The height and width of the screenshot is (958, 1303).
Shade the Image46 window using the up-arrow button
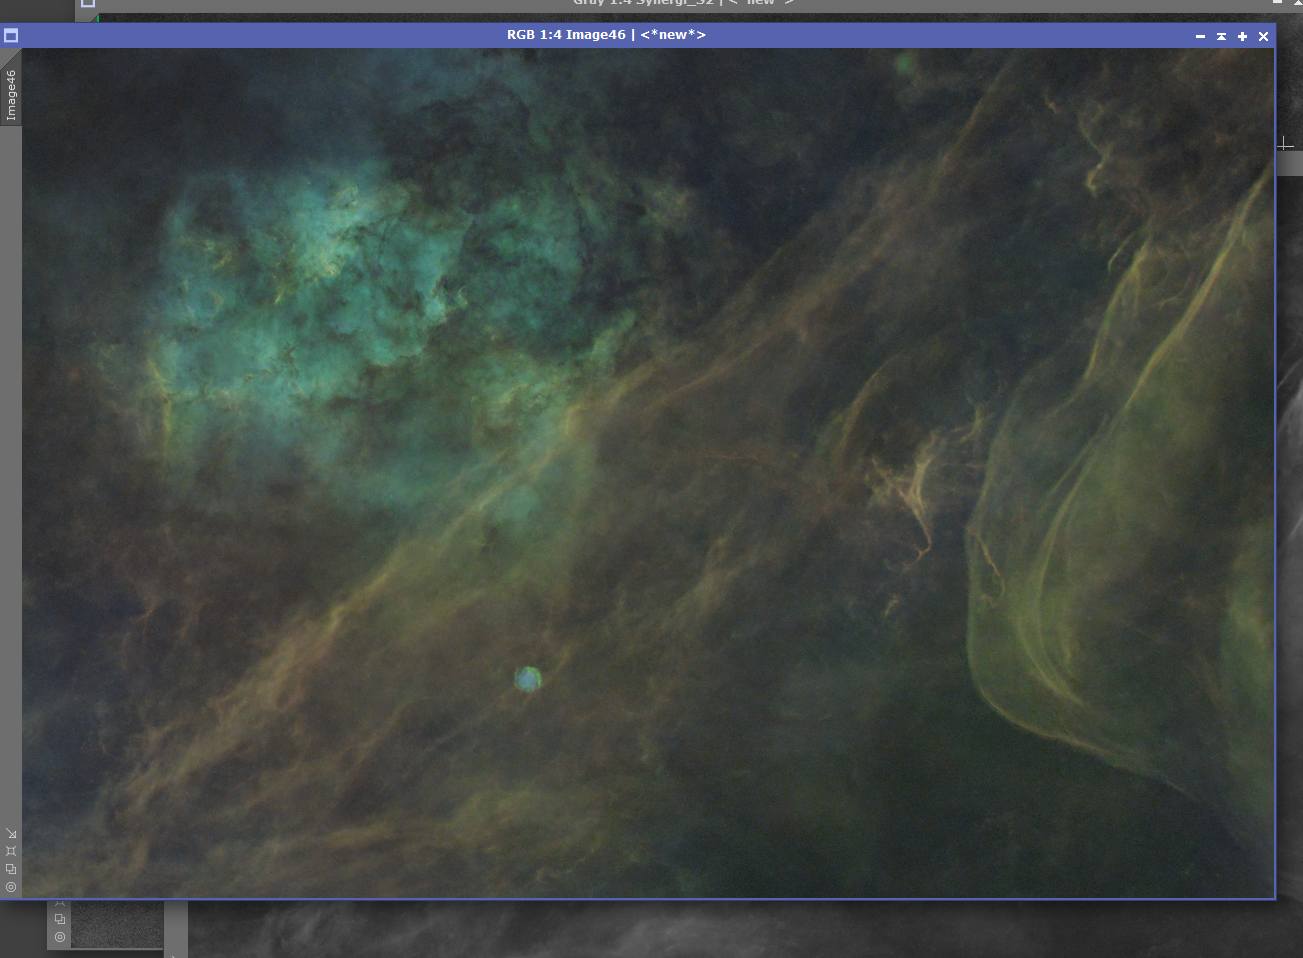pyautogui.click(x=1221, y=36)
